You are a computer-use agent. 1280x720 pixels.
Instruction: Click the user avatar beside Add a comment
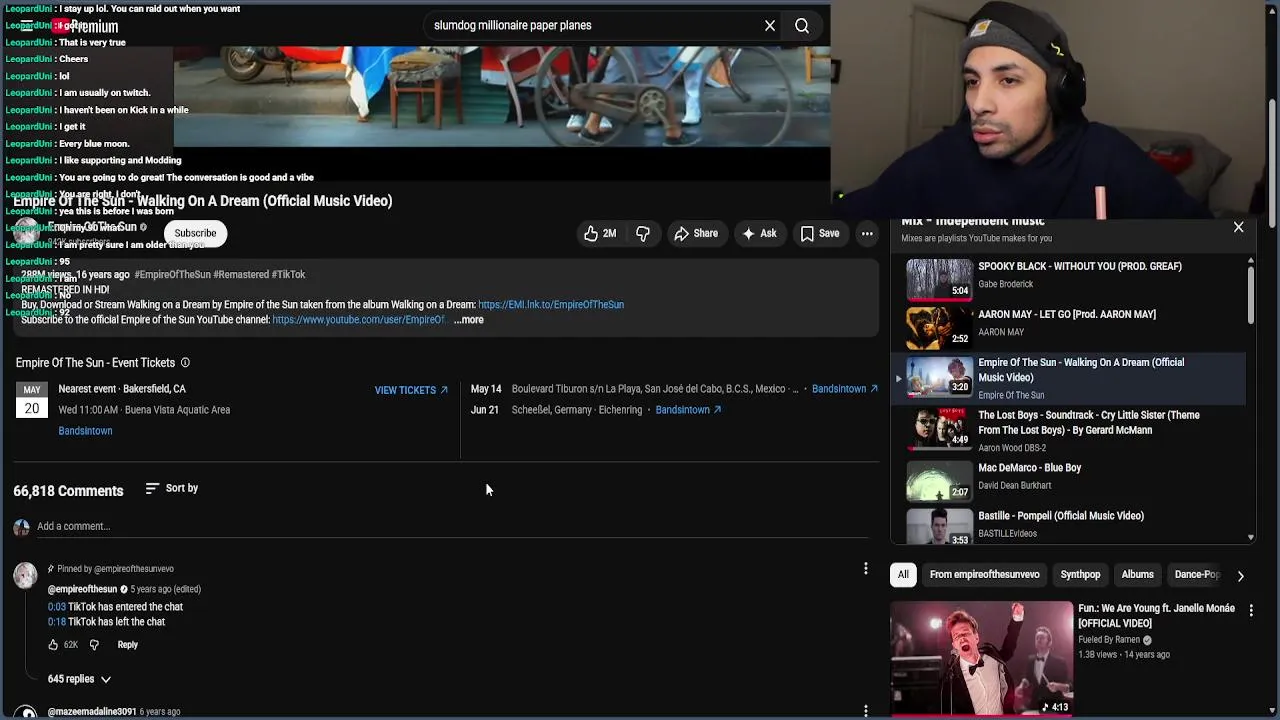click(21, 527)
